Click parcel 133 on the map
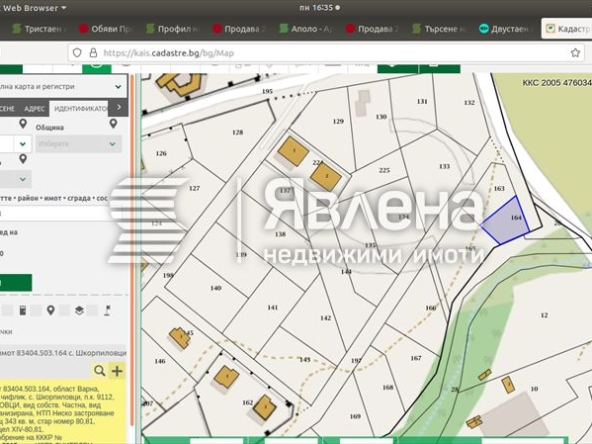 (444, 166)
